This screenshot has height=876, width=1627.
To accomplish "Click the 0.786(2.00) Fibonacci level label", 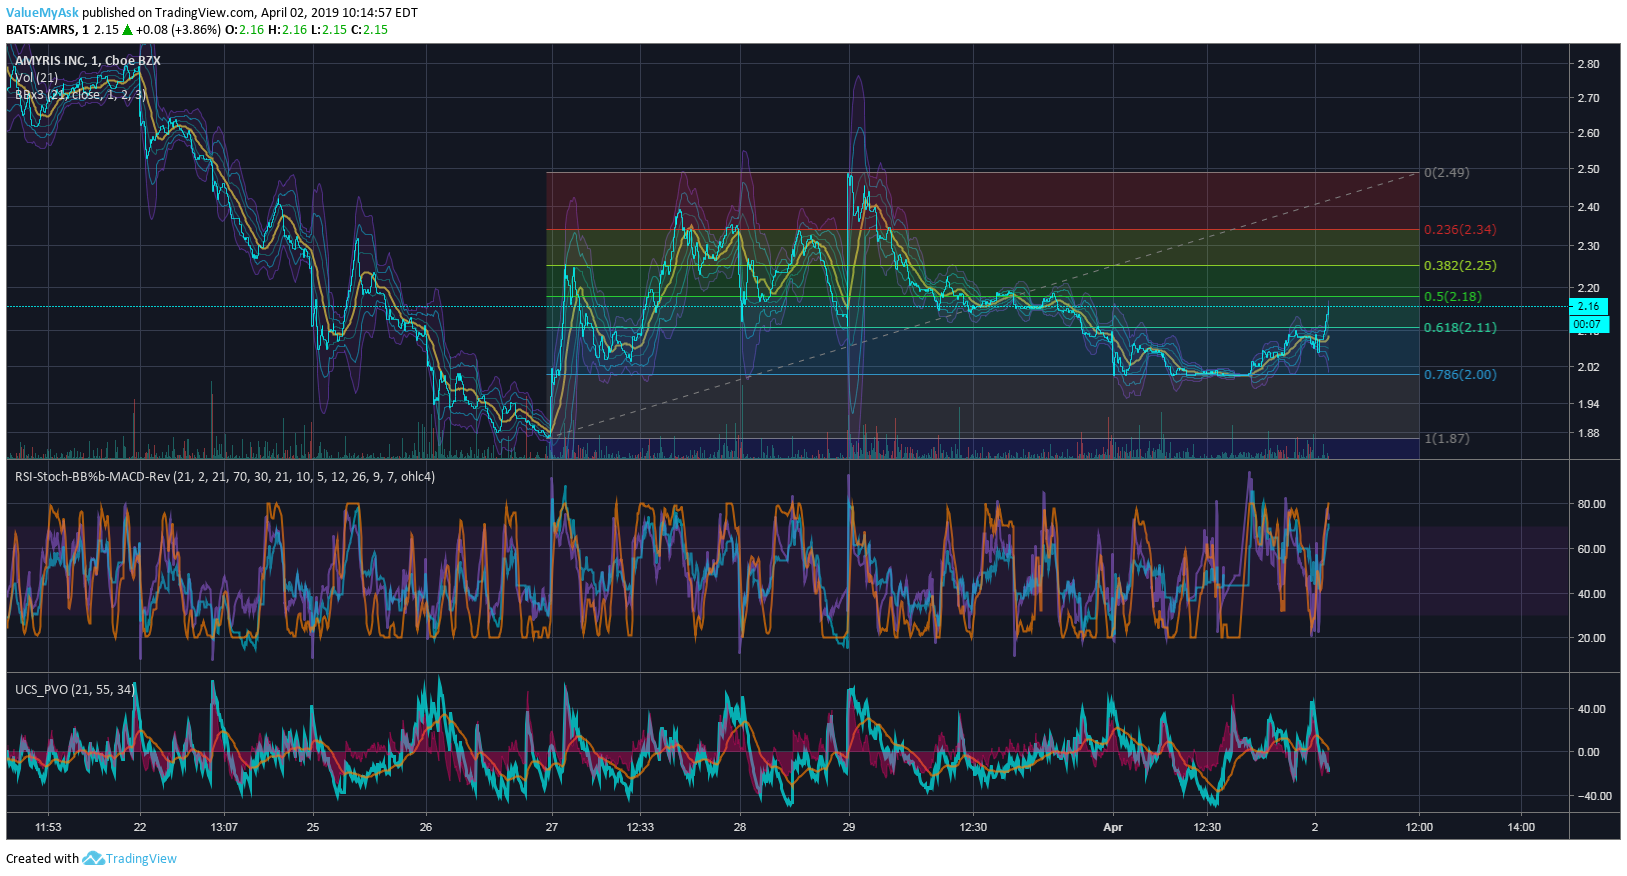I will coord(1460,375).
